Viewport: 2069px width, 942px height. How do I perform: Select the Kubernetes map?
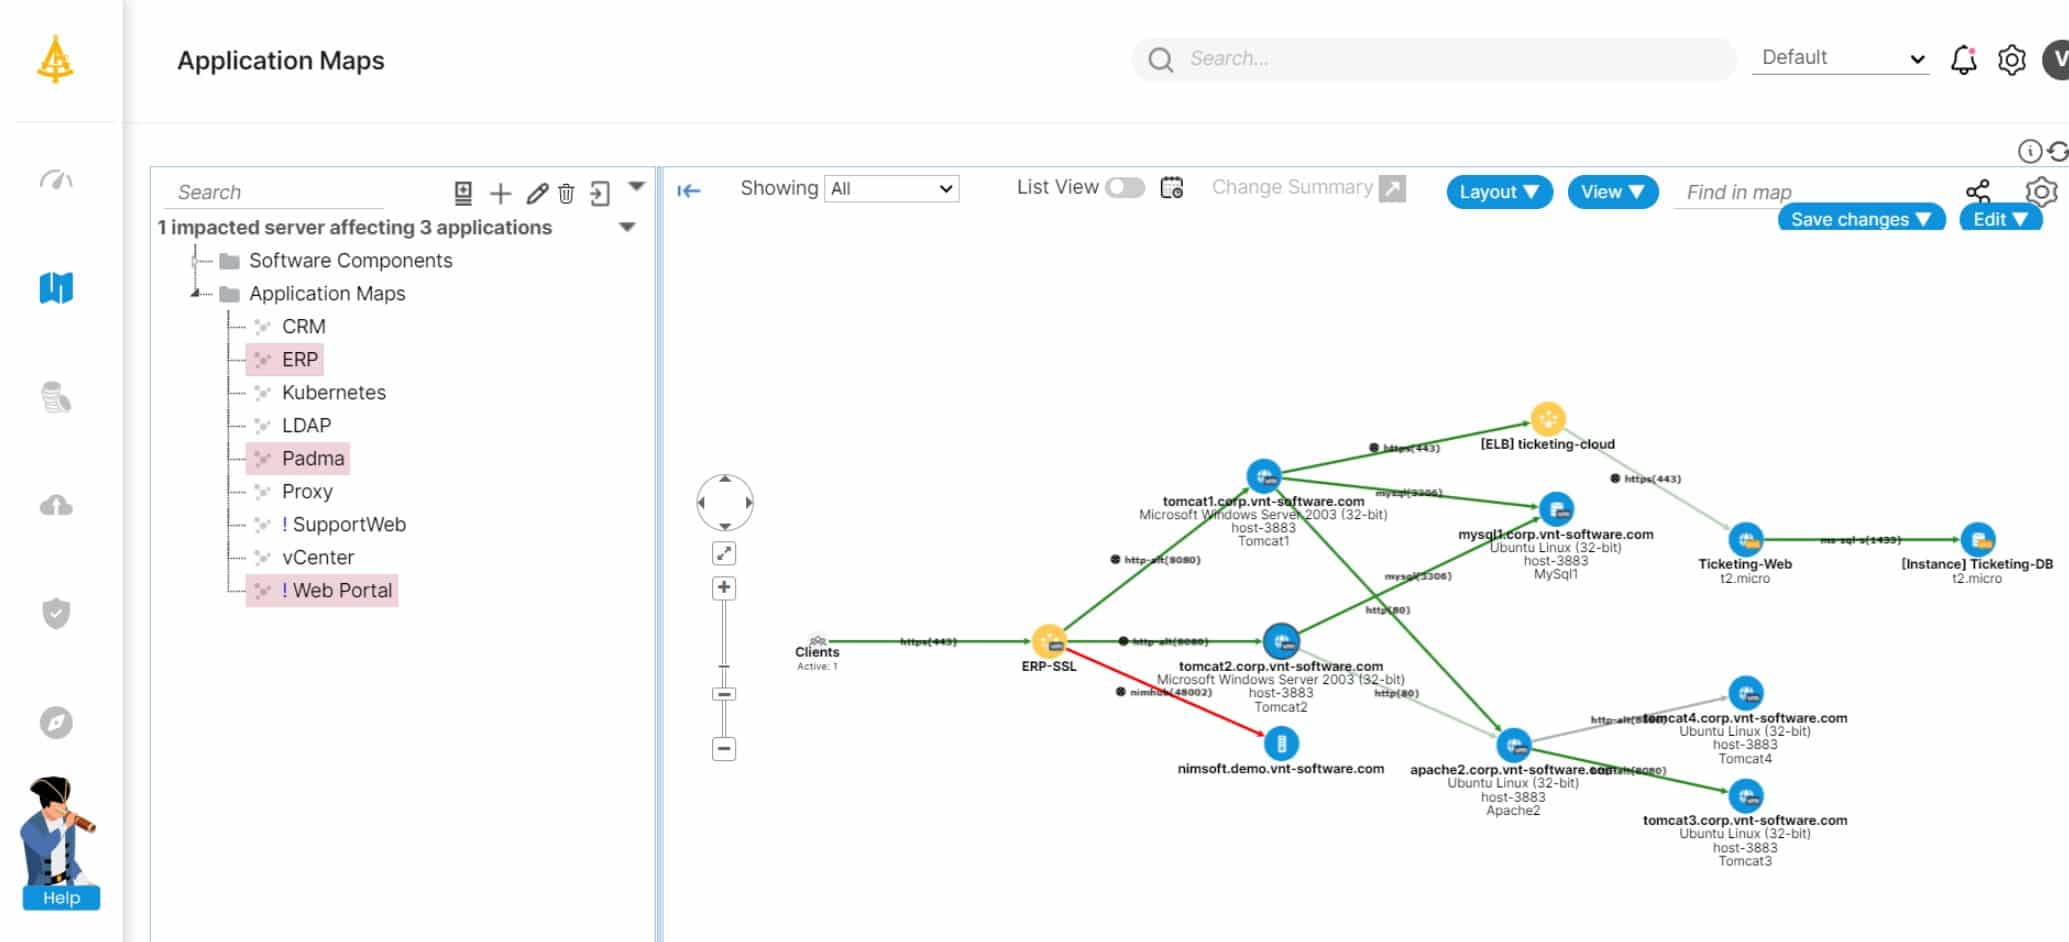pyautogui.click(x=334, y=392)
